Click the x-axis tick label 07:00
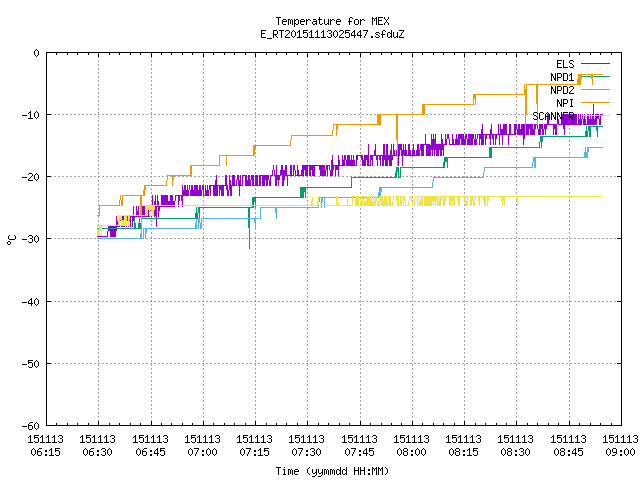The width and height of the screenshot is (640, 480). coord(202,452)
